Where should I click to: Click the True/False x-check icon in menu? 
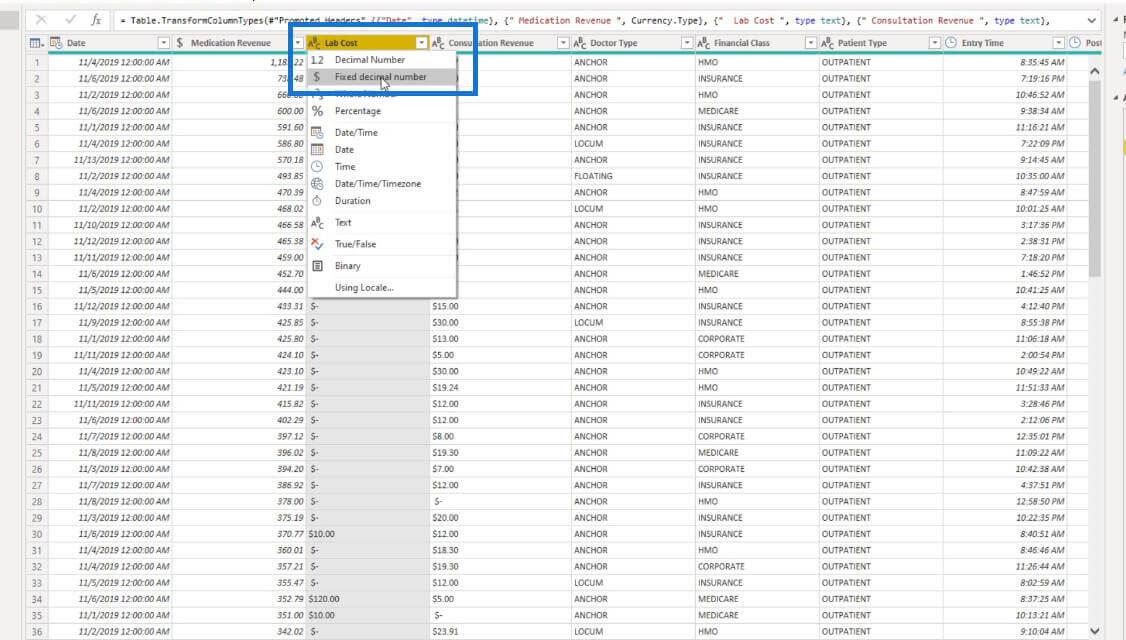click(x=317, y=244)
